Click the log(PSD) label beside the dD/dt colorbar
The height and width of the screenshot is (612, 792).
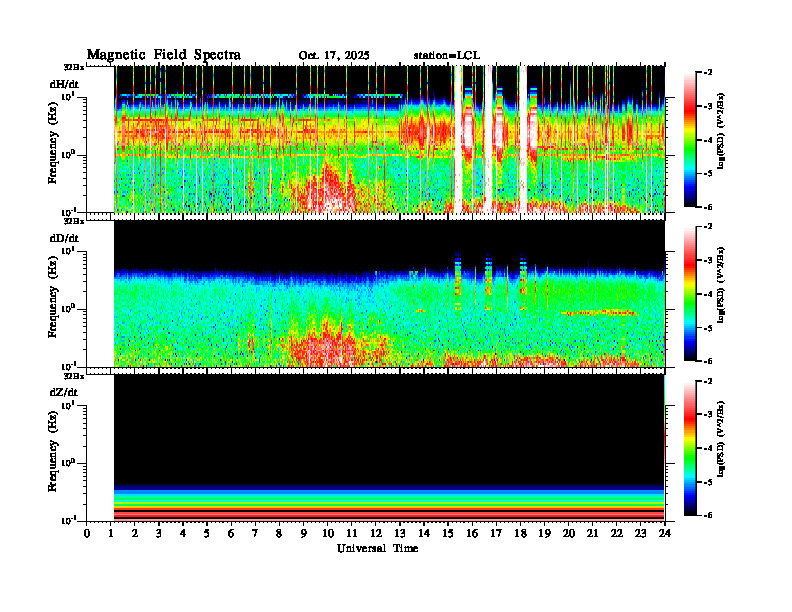pos(720,284)
